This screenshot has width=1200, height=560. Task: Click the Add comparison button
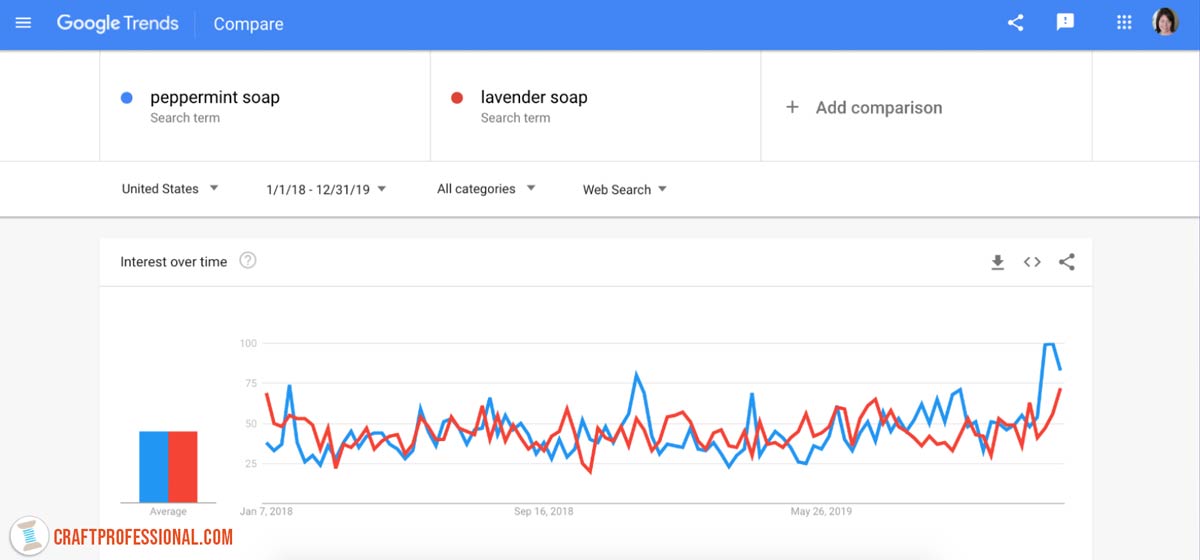click(865, 107)
